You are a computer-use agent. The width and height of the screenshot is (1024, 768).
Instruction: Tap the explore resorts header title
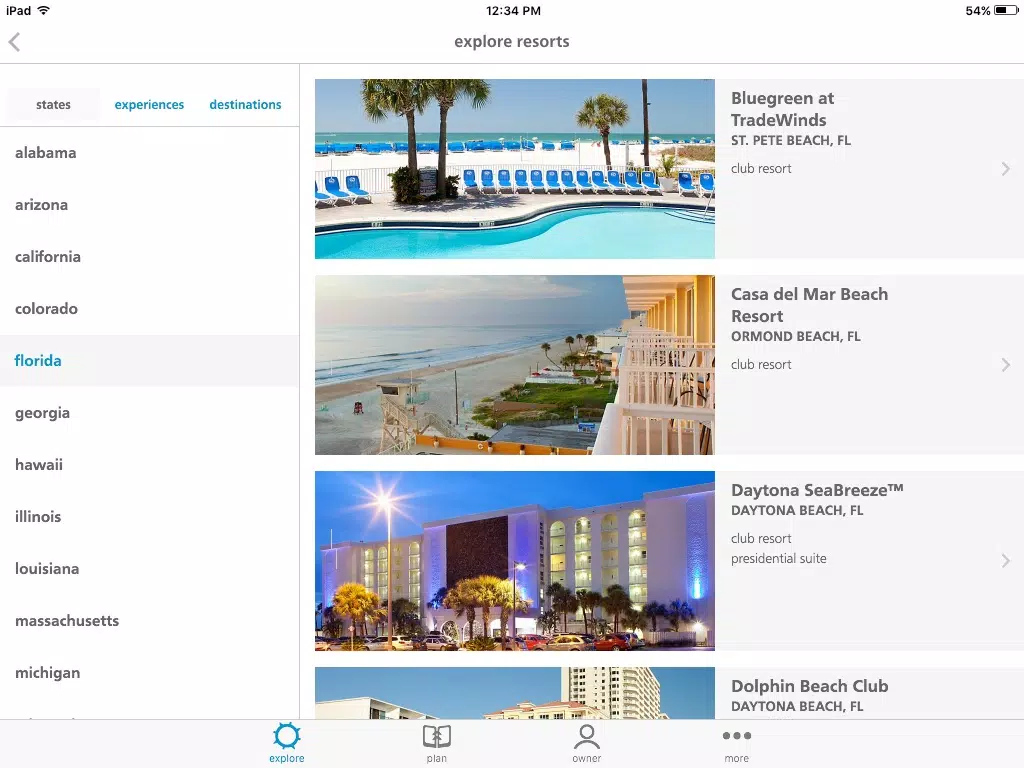[512, 42]
